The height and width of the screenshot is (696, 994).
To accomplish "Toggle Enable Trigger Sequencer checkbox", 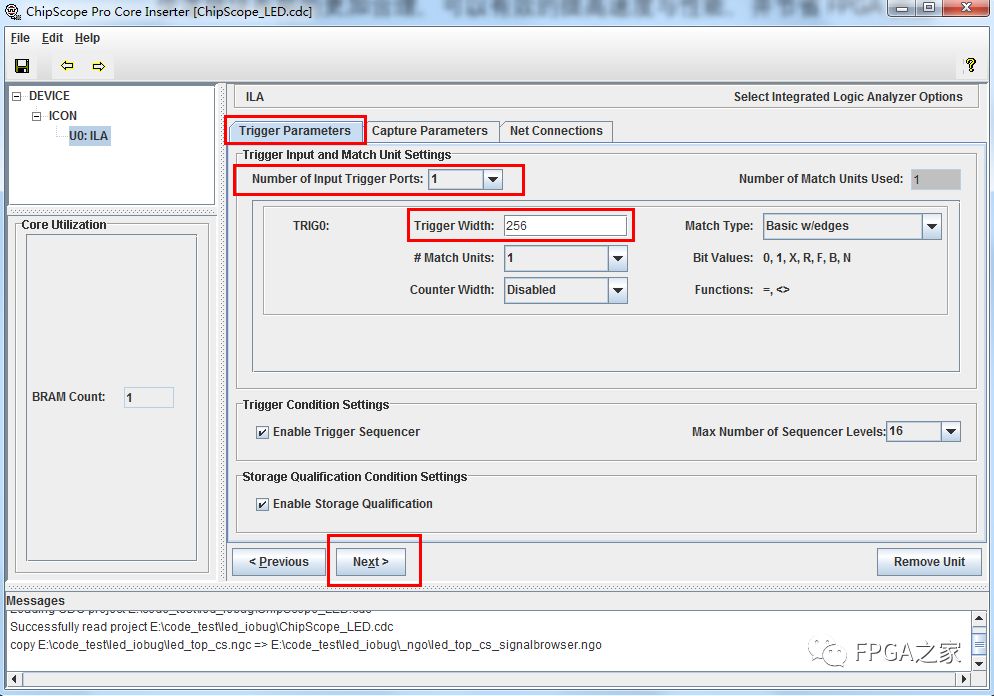I will point(262,432).
